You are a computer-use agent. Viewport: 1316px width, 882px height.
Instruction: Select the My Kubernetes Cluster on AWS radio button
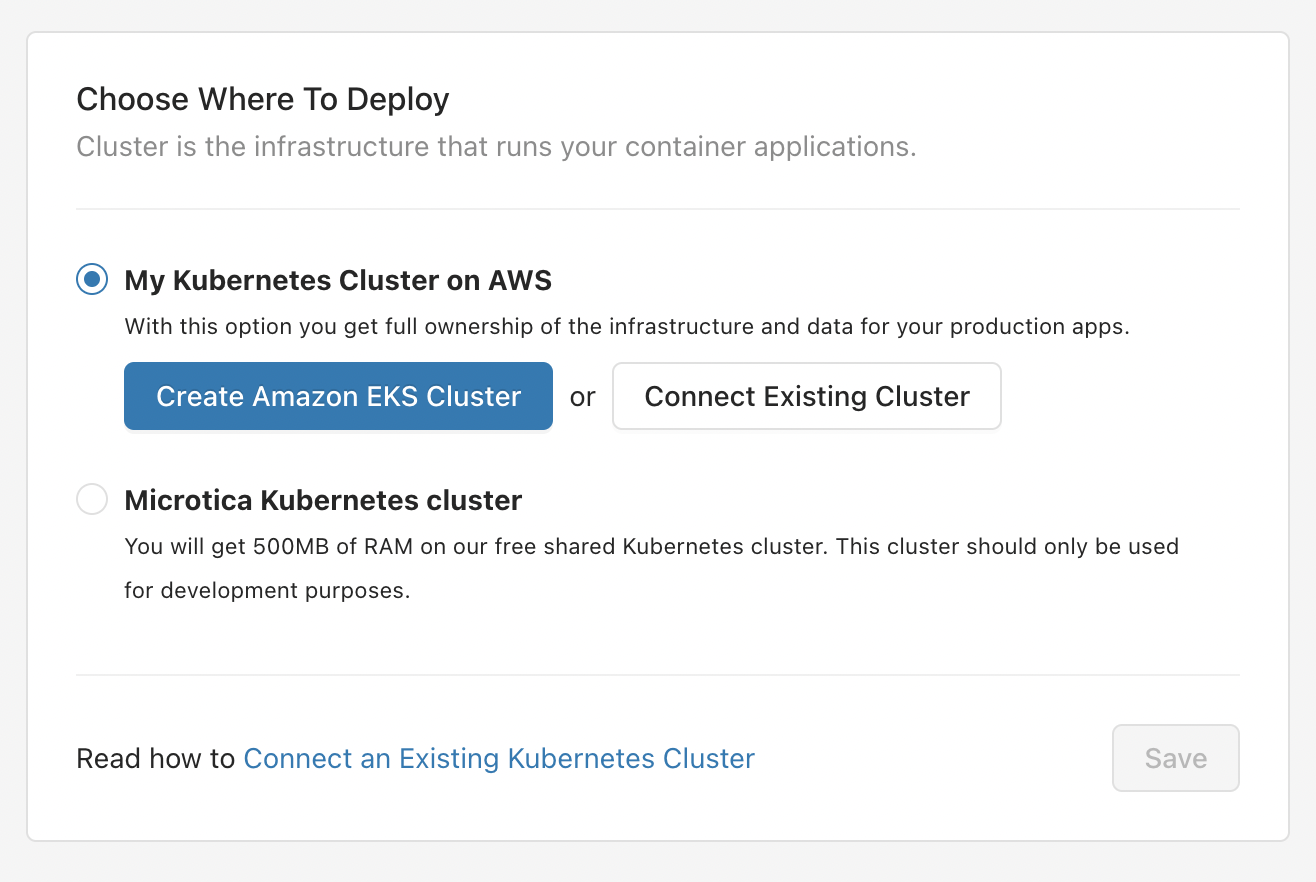(x=91, y=279)
